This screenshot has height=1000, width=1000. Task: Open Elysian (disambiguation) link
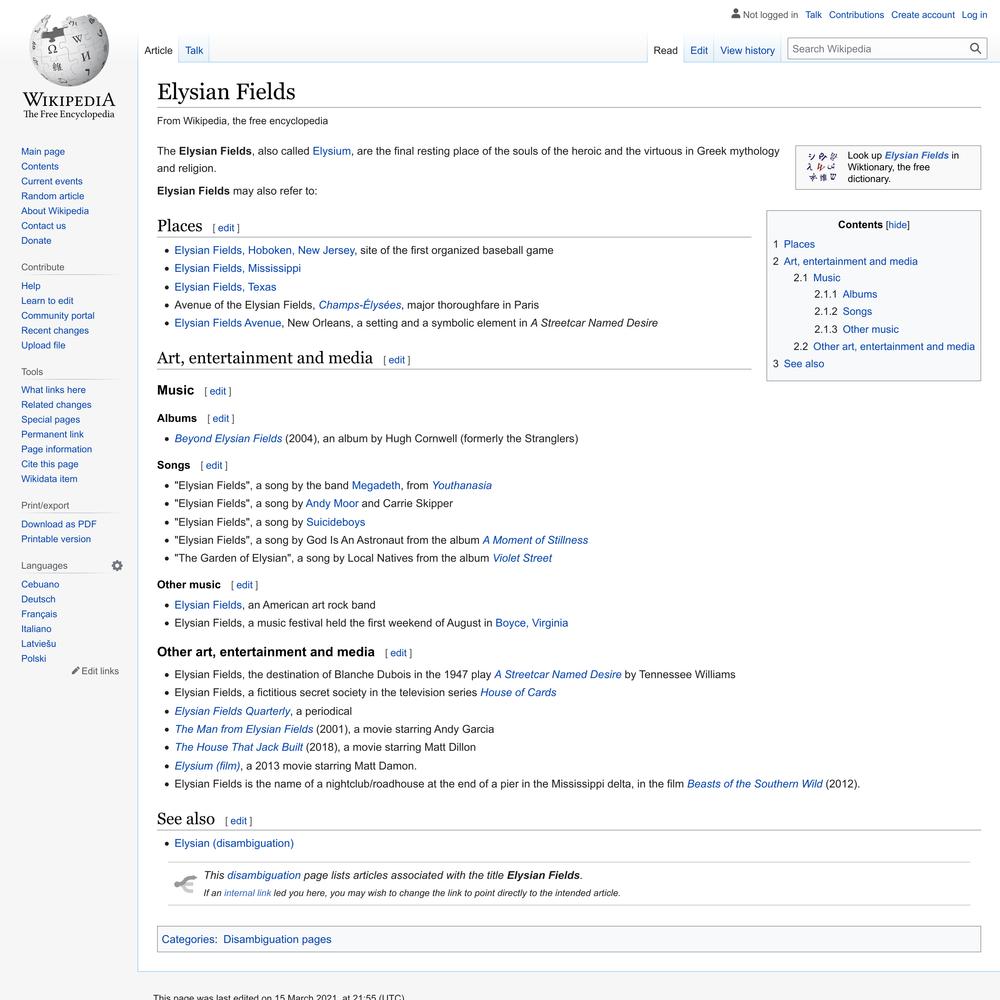pos(234,843)
